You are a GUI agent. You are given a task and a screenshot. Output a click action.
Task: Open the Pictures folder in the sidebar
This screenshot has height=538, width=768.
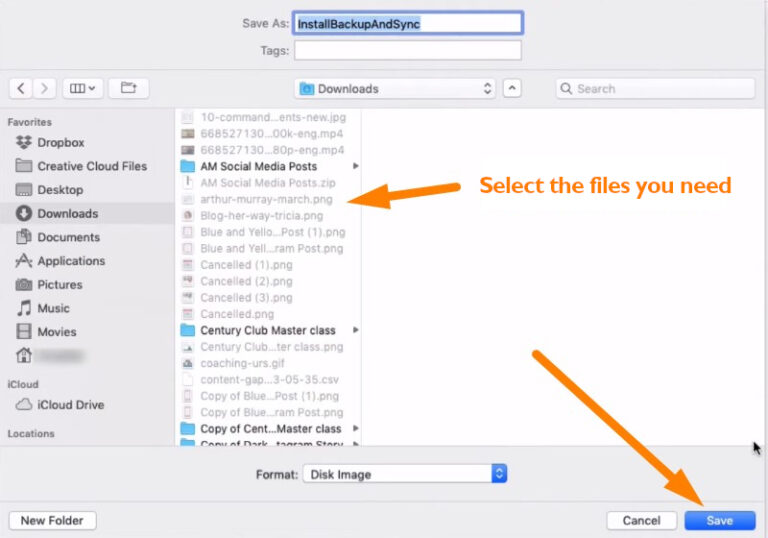coord(59,285)
